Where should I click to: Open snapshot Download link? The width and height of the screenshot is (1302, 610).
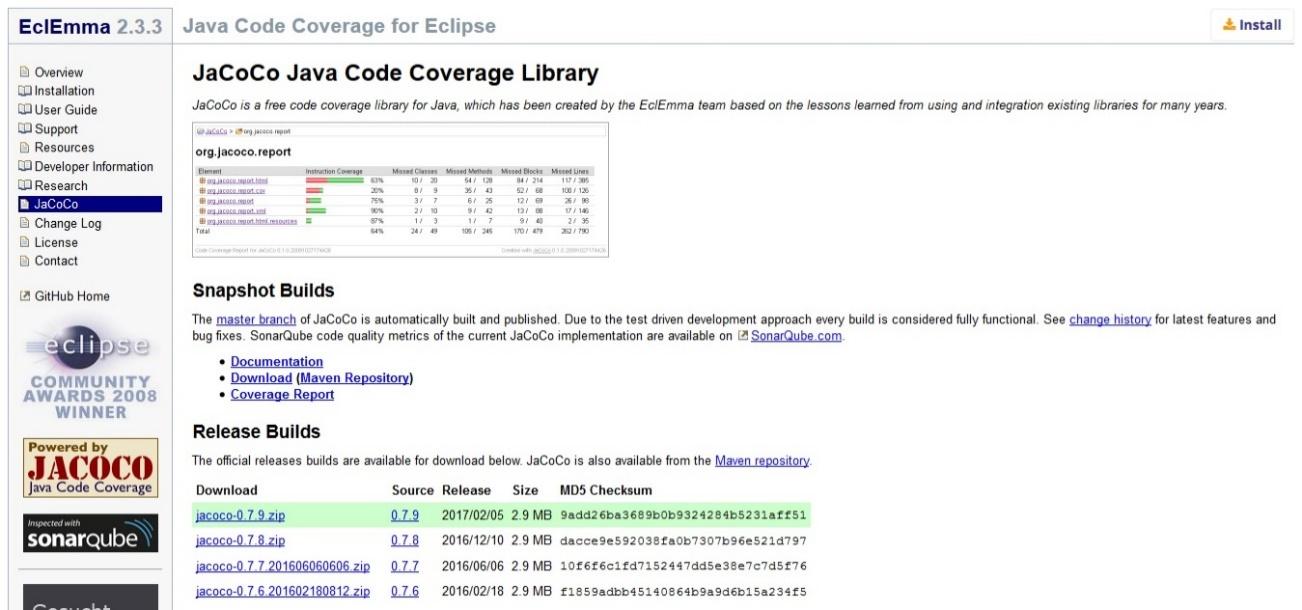[x=261, y=378]
